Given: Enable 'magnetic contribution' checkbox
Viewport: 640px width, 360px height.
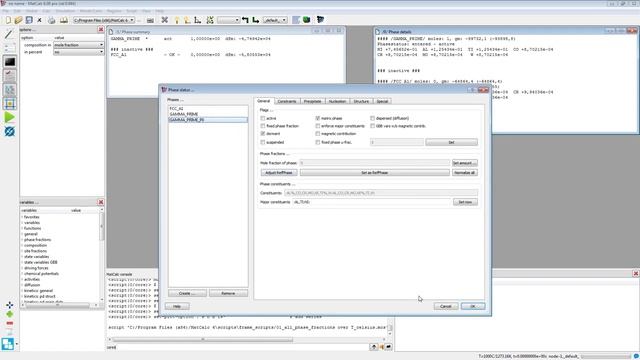Looking at the screenshot, I should tap(318, 134).
